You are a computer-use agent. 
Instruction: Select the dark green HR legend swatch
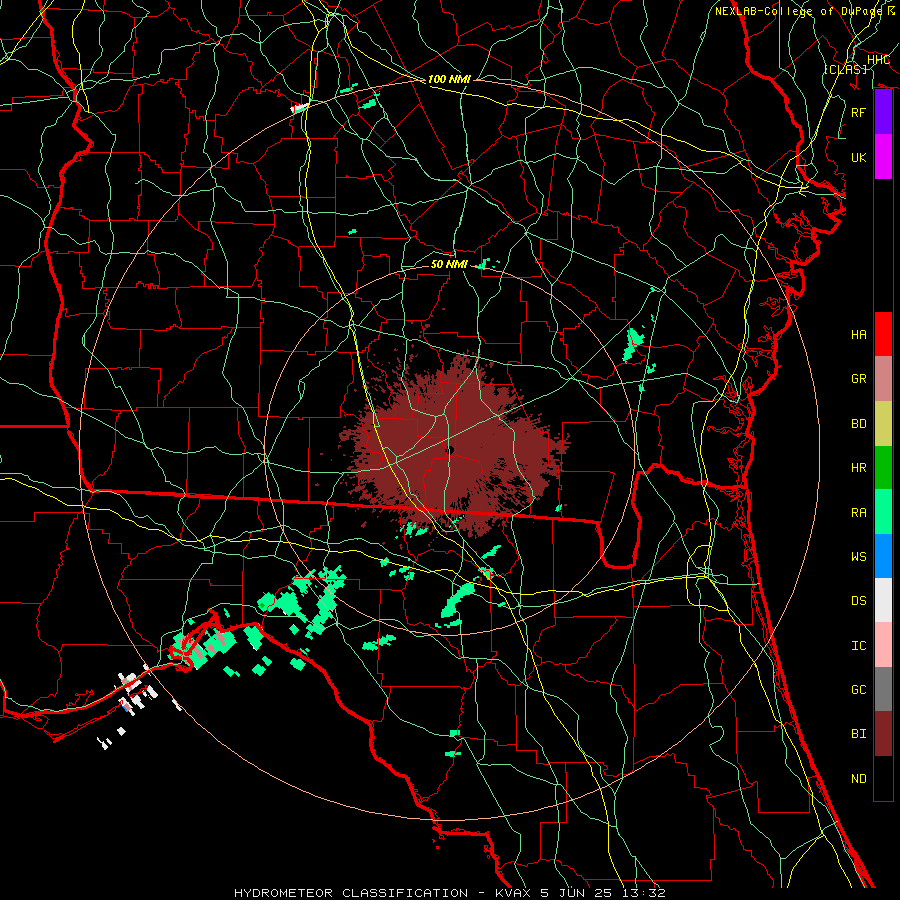point(883,468)
